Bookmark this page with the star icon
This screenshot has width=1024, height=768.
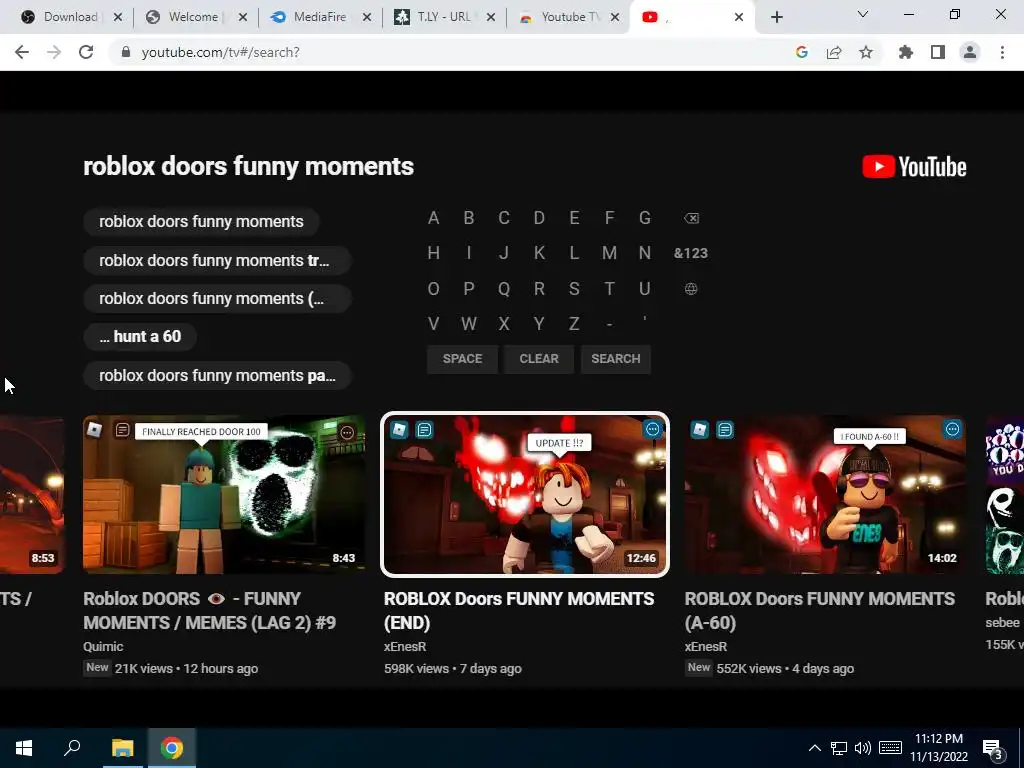click(866, 52)
